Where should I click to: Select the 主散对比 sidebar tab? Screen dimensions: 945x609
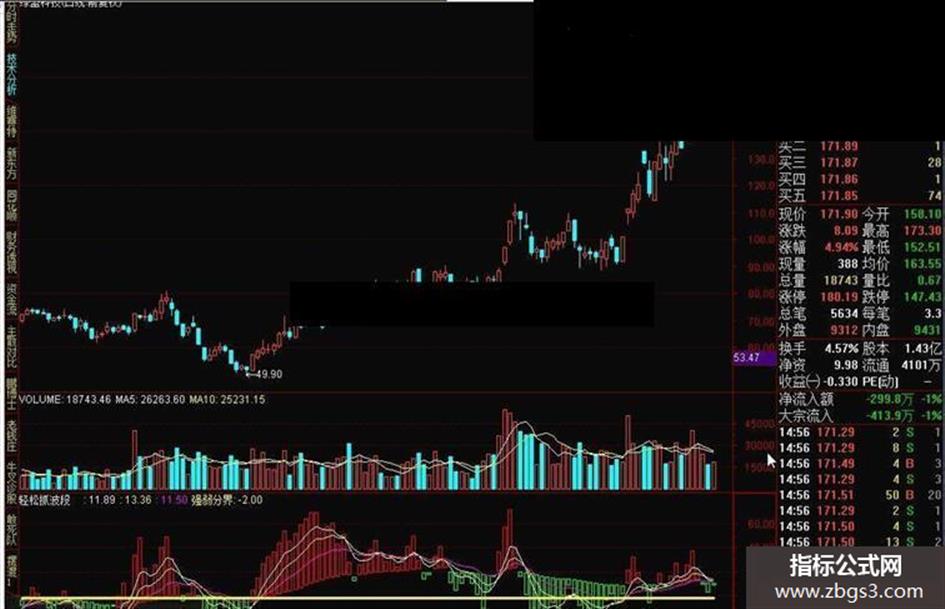pyautogui.click(x=11, y=348)
